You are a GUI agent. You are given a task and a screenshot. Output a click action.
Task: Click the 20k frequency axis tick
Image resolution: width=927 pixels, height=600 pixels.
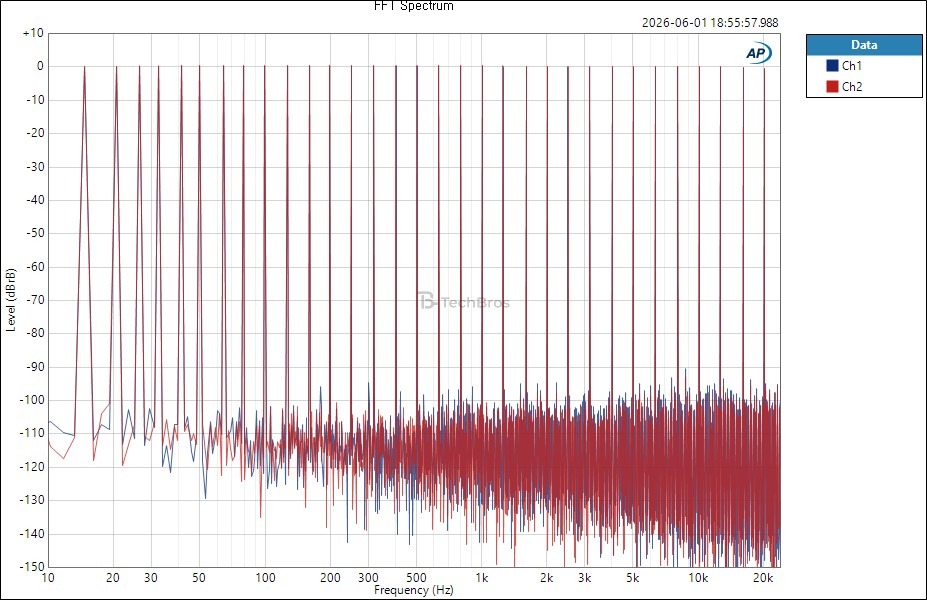(x=763, y=578)
